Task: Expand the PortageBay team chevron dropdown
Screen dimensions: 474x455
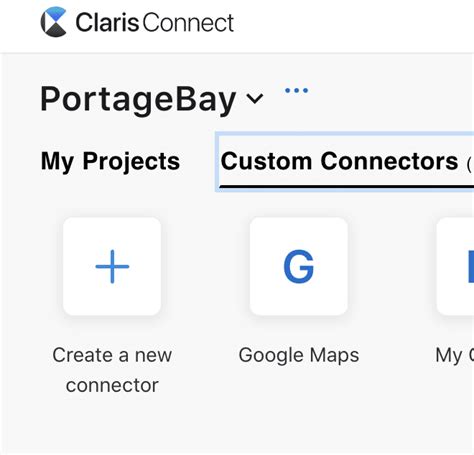Action: click(255, 99)
